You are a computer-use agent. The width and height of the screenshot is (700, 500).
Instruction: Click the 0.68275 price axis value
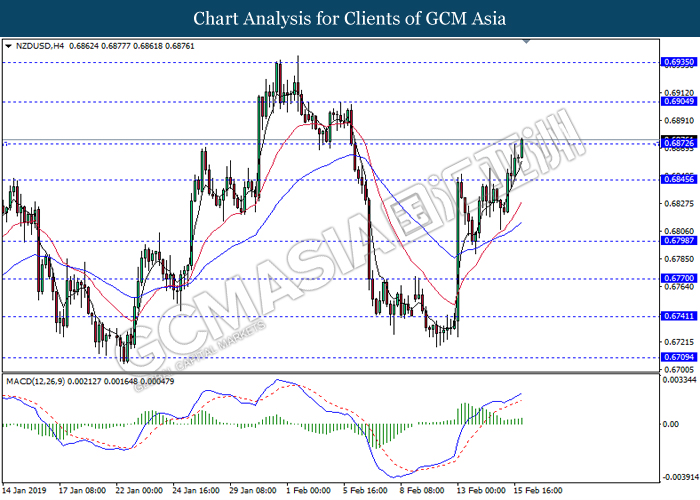[679, 204]
